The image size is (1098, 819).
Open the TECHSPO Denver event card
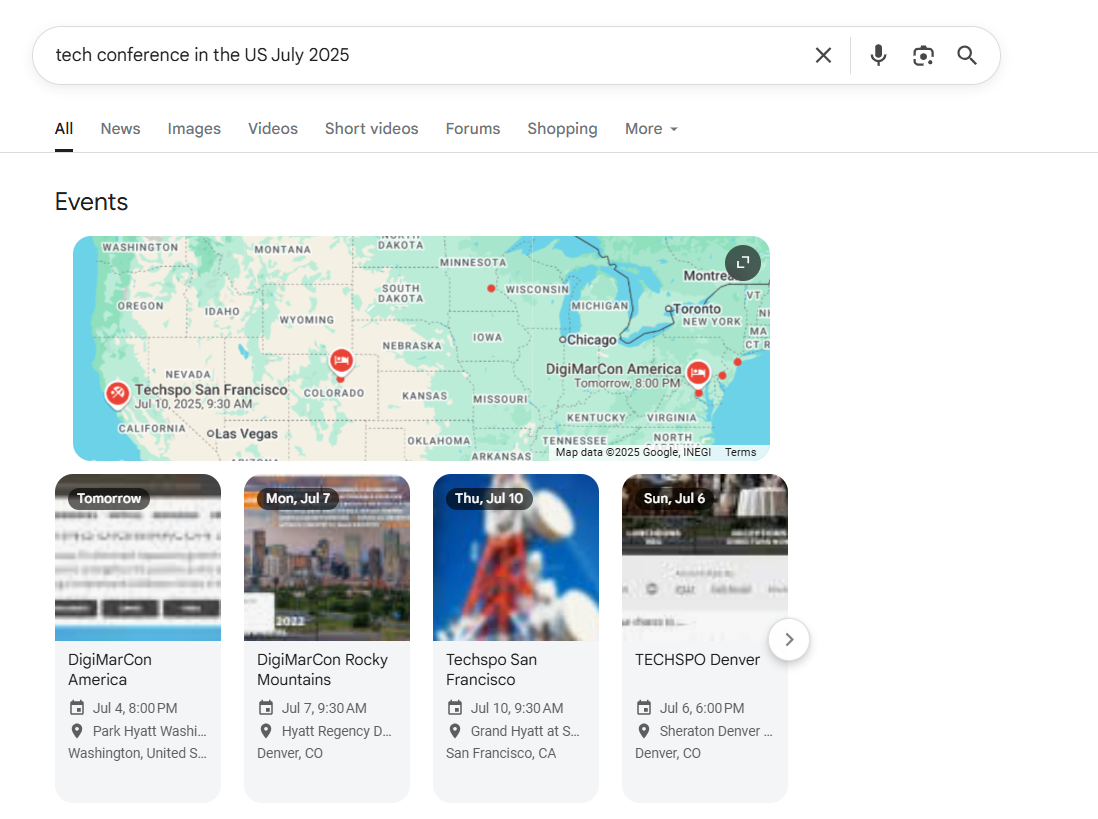click(697, 660)
